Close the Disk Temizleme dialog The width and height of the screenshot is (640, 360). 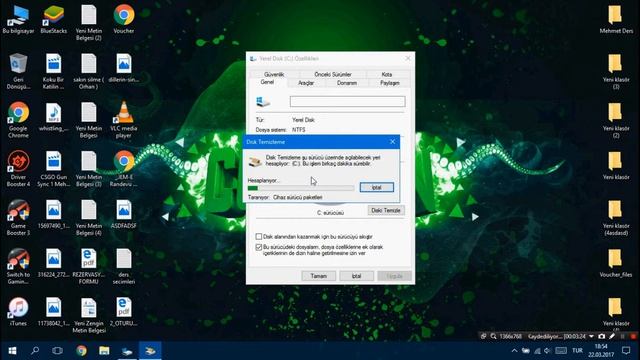pyautogui.click(x=392, y=142)
